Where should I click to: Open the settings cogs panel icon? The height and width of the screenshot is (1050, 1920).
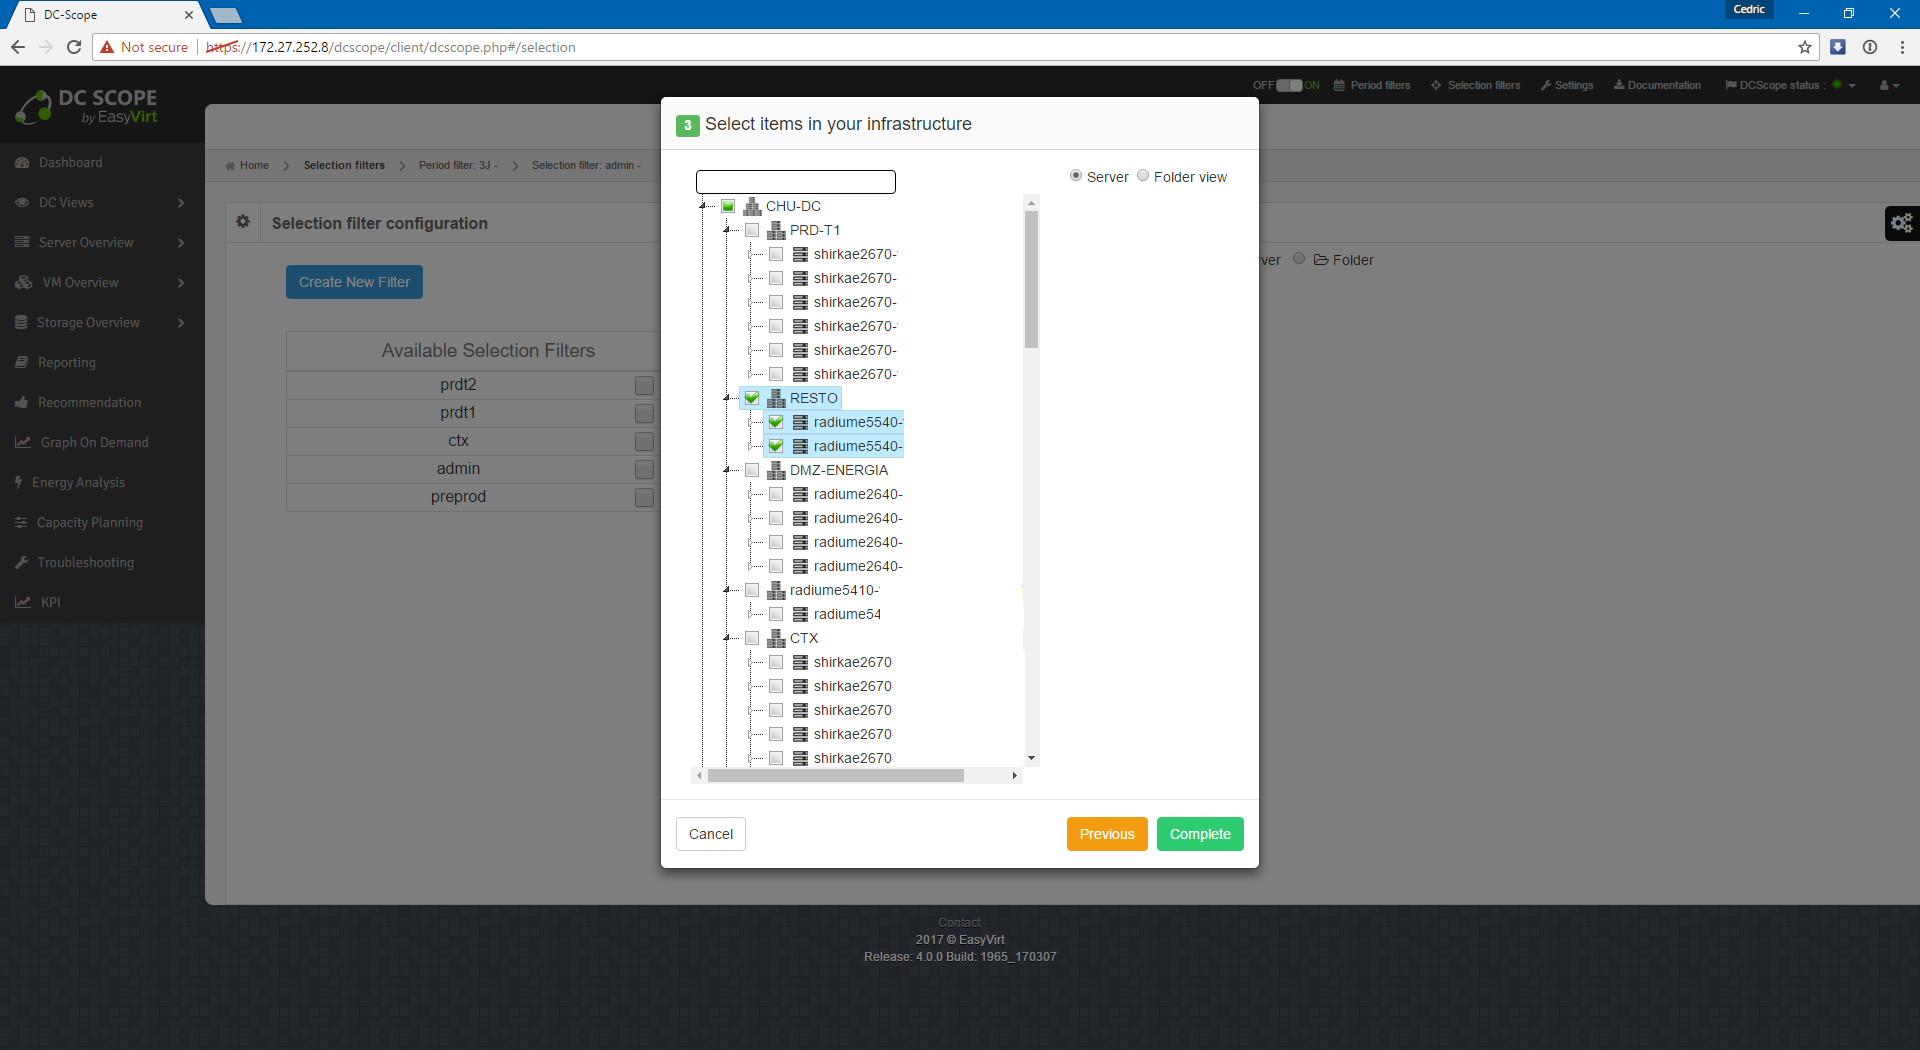tap(1901, 223)
